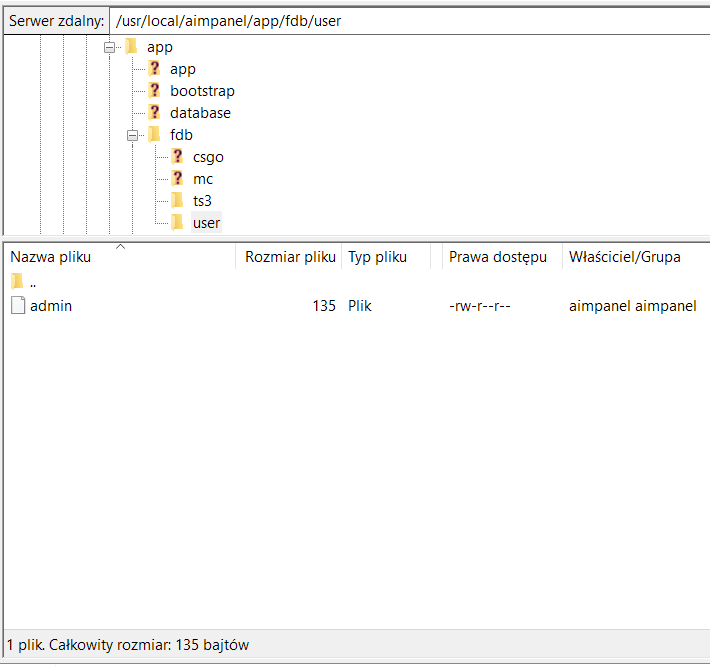Viewport: 710px width, 666px height.
Task: Click the ts3 folder icon
Action: click(x=177, y=201)
